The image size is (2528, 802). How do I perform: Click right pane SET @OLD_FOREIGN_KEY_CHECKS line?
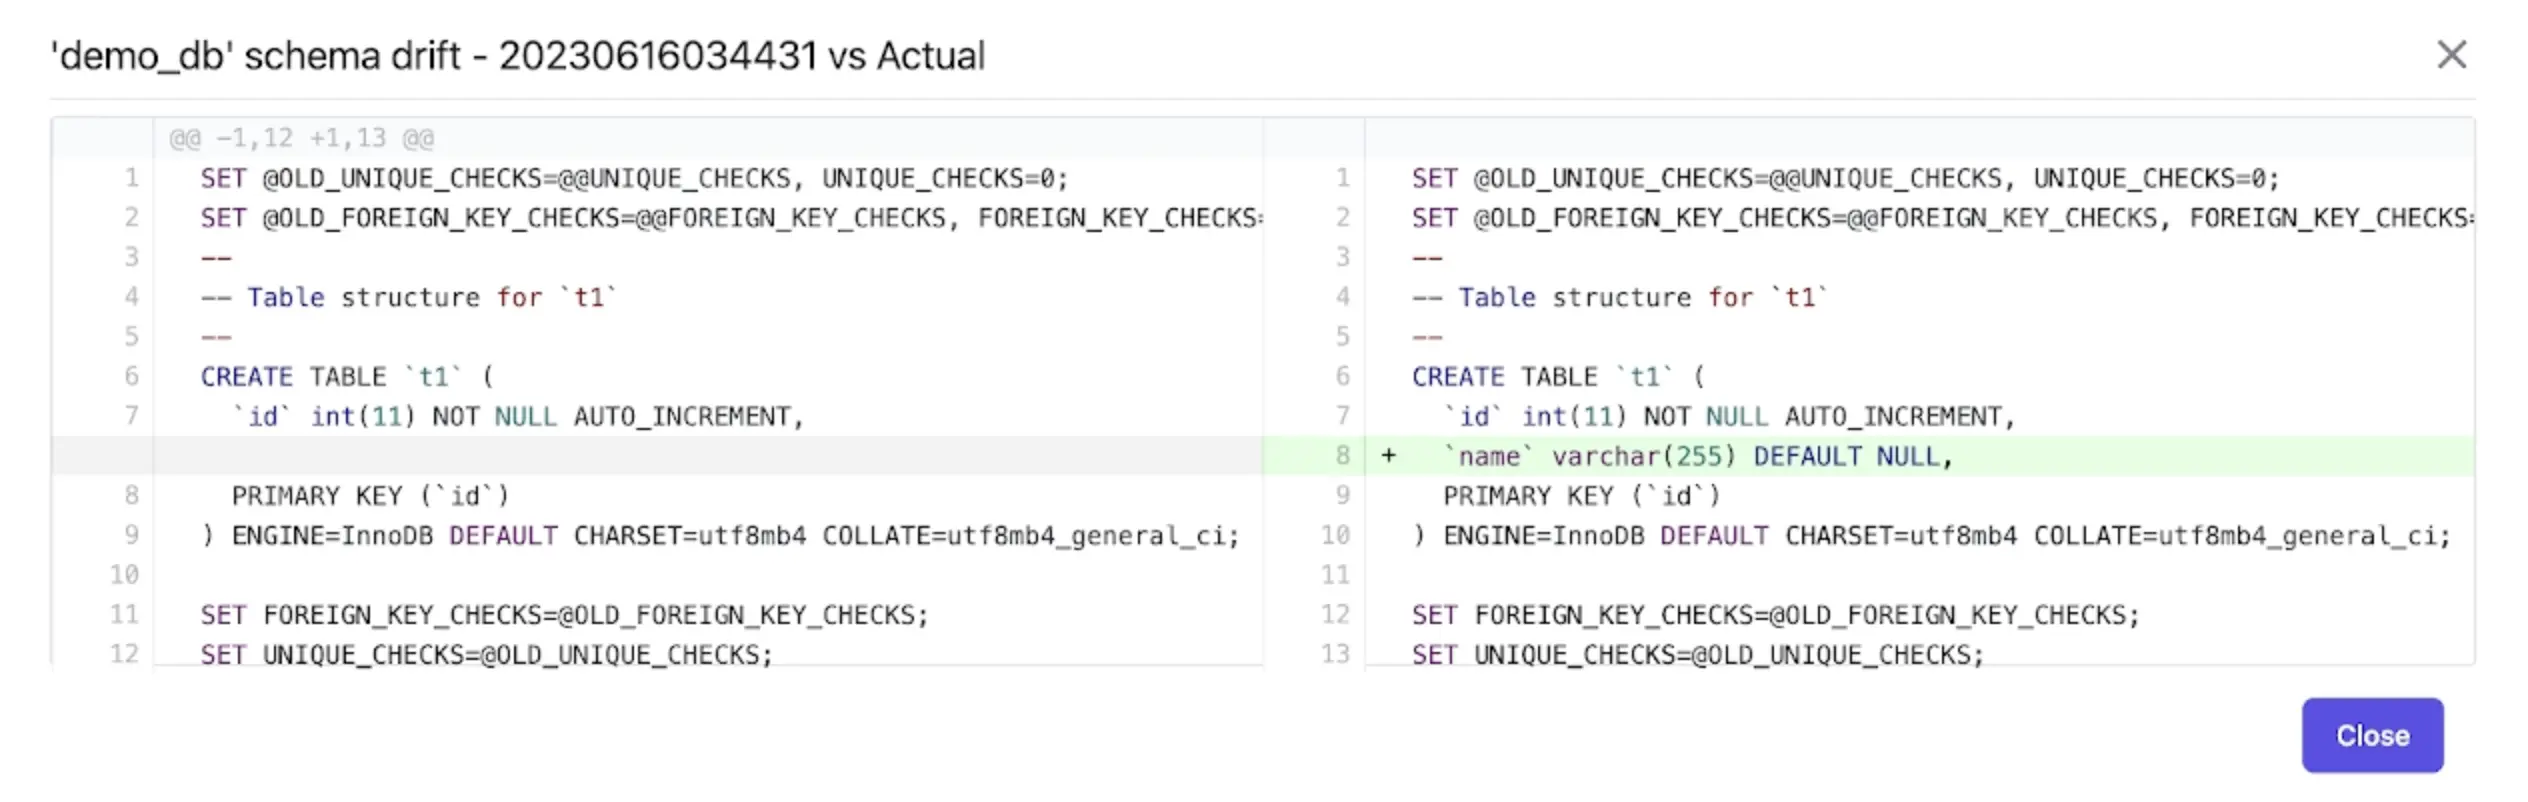tap(1942, 218)
